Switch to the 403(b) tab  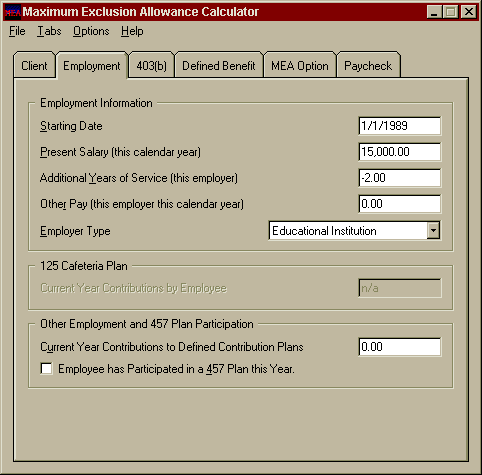coord(151,65)
